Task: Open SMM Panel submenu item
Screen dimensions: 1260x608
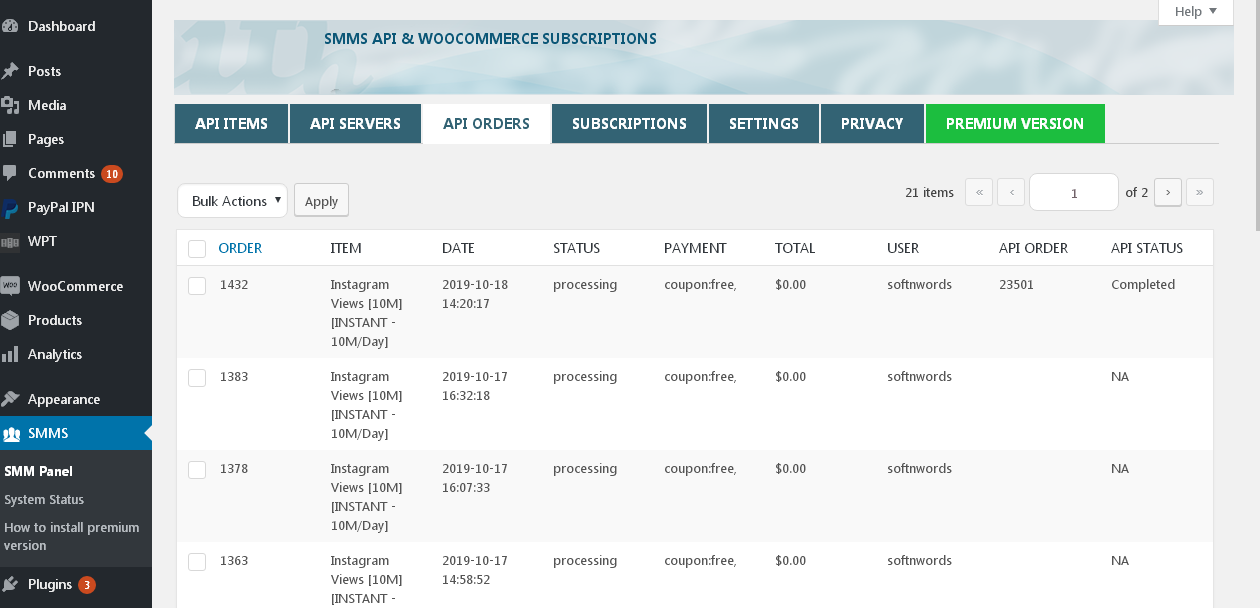Action: 38,471
